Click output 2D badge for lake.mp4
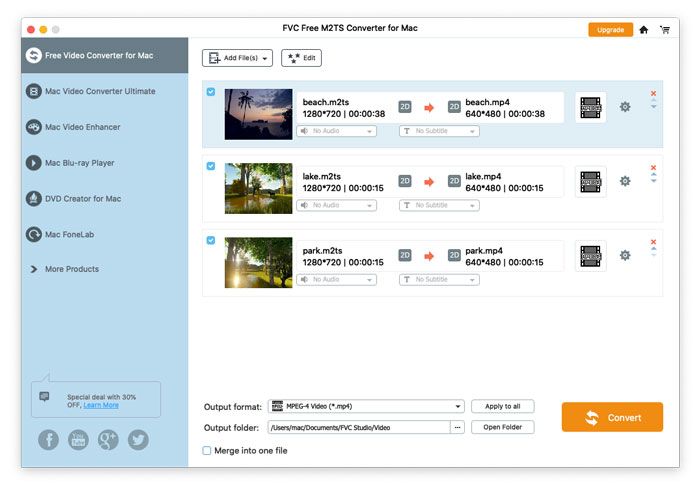Image resolution: width=700 pixels, height=491 pixels. click(454, 181)
